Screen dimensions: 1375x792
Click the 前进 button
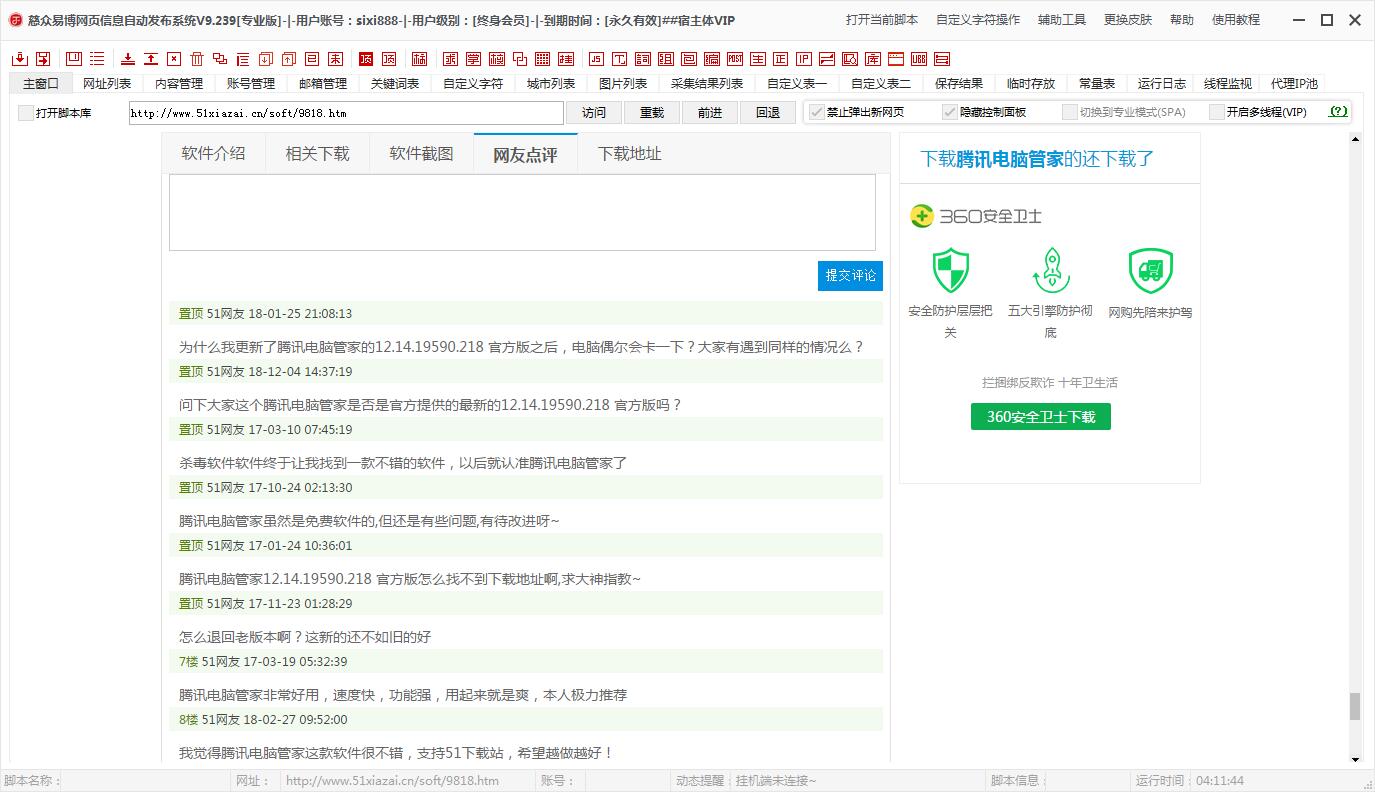point(710,113)
